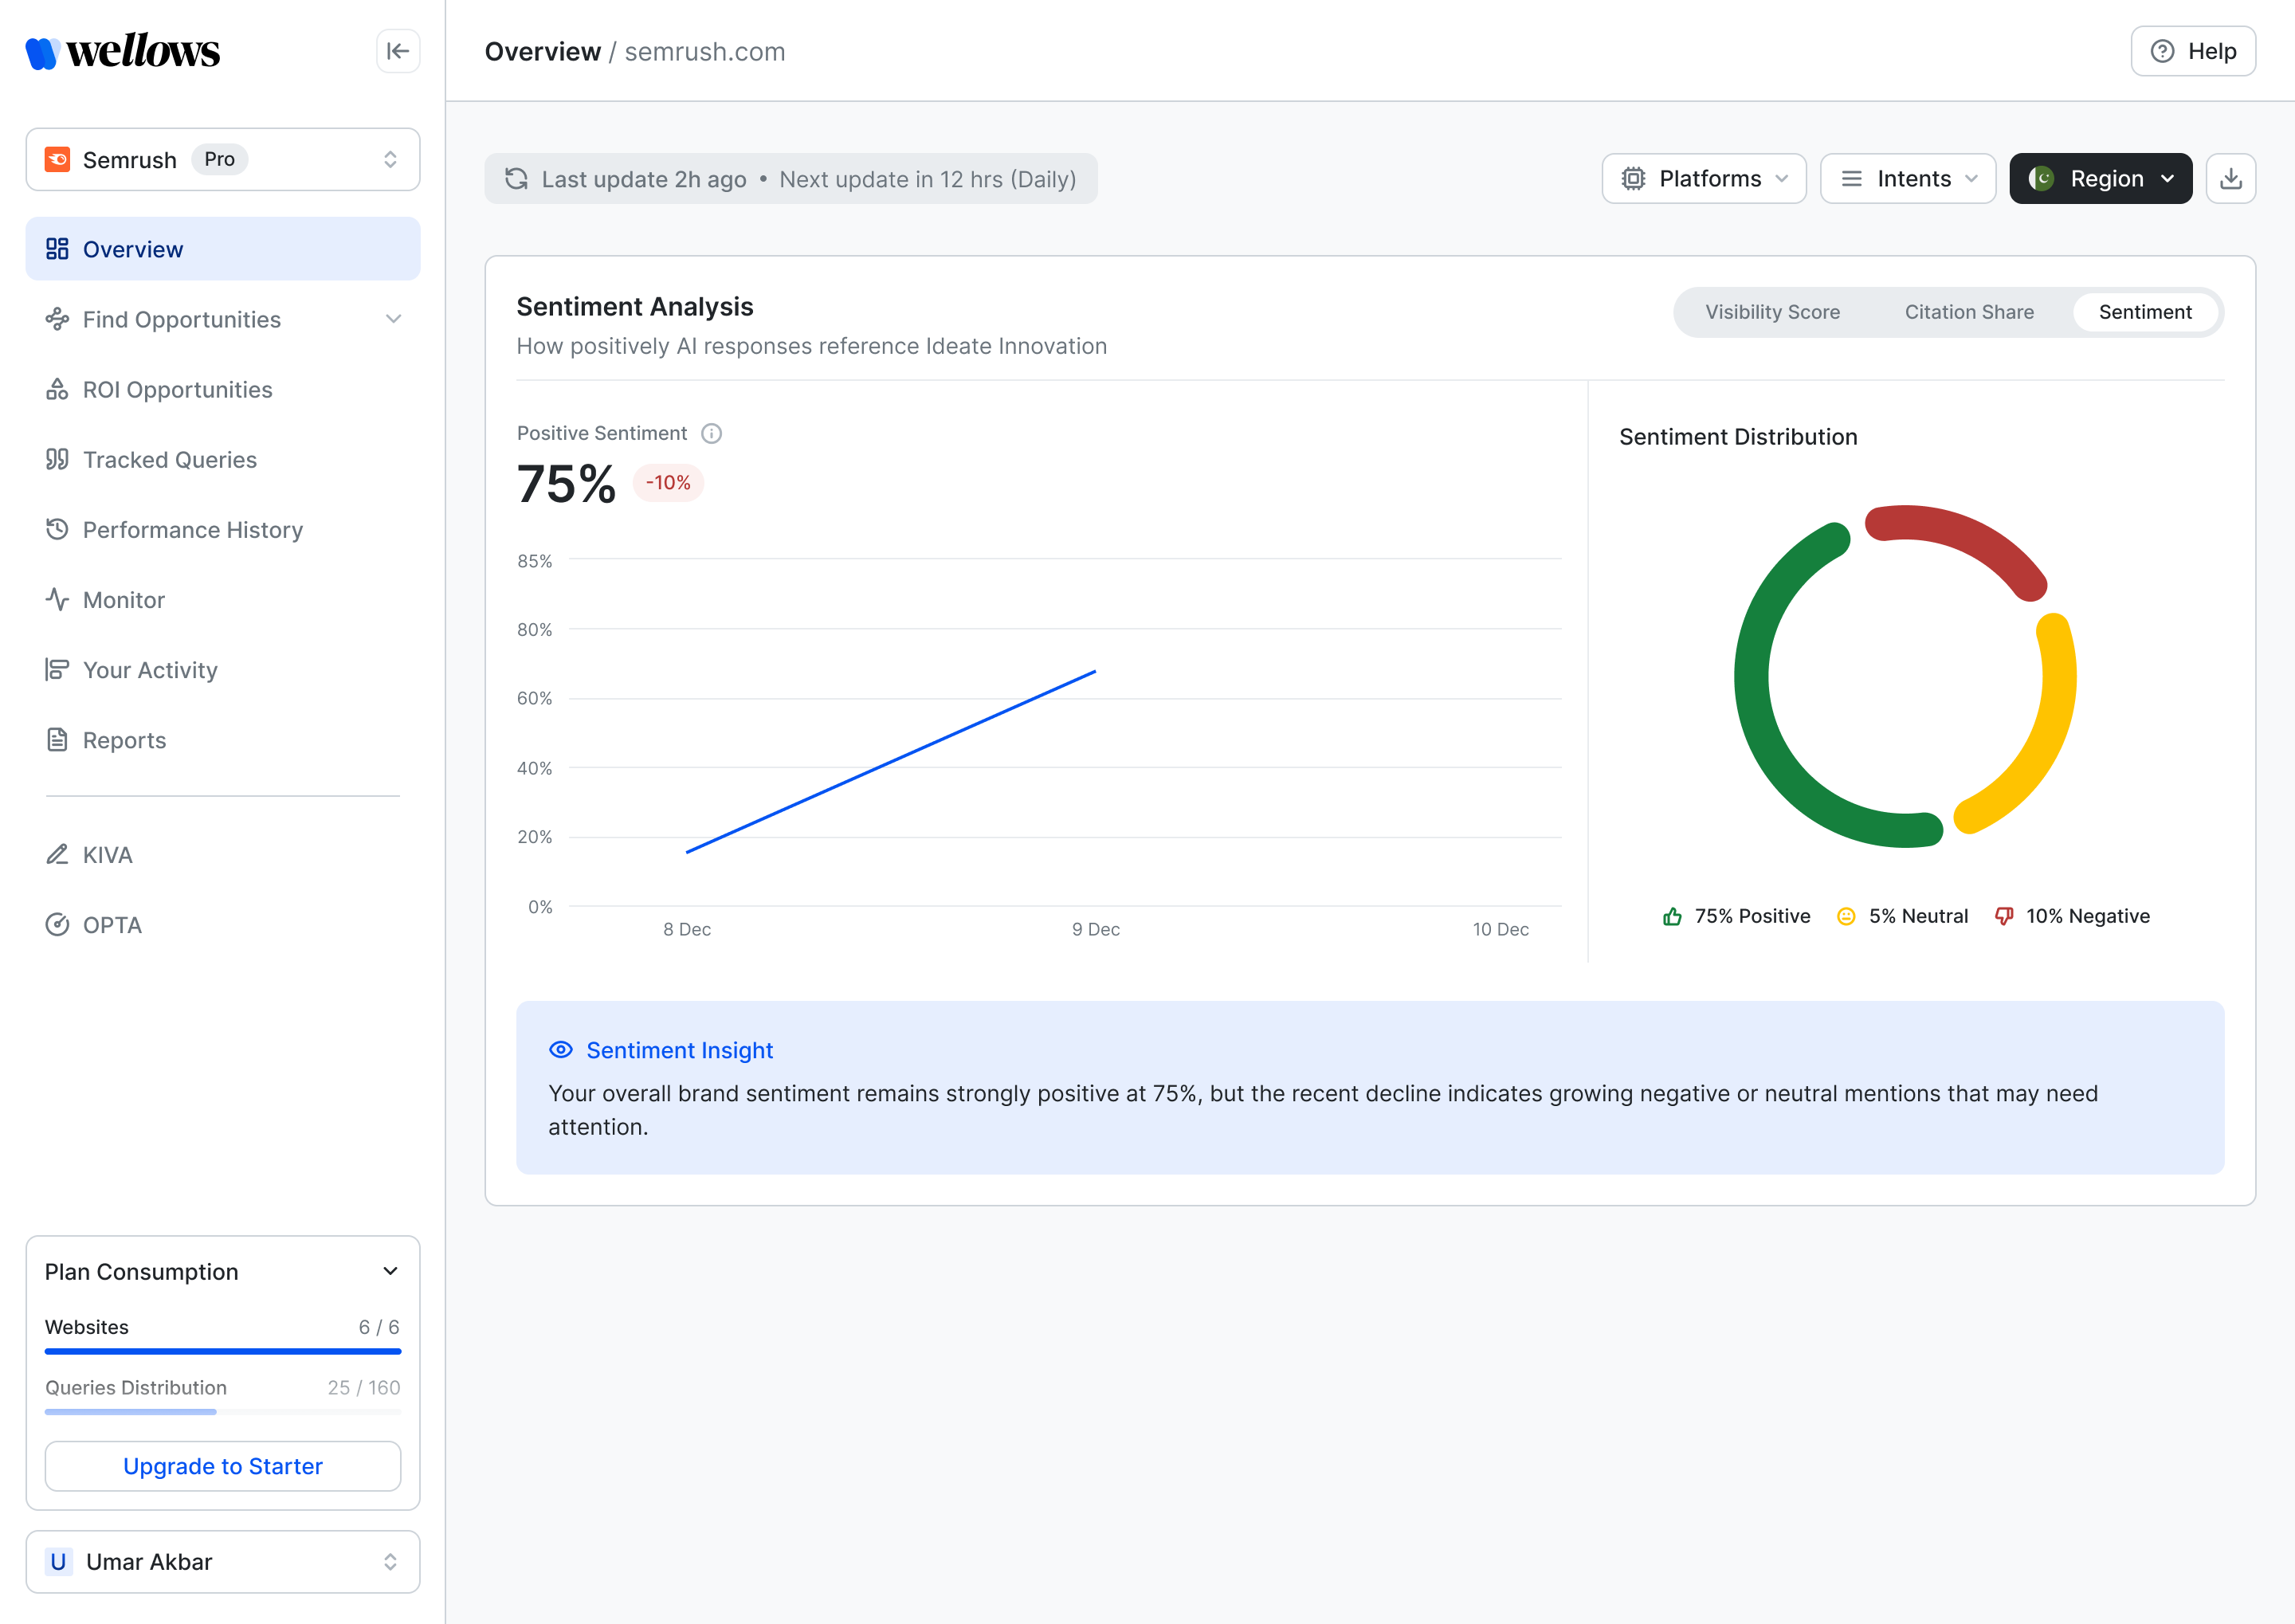Click the thumbs-down 10% Negative legend

pos(2072,916)
